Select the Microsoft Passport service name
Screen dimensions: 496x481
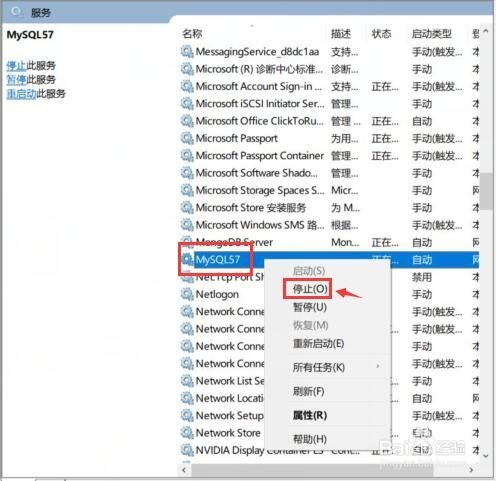tap(237, 138)
